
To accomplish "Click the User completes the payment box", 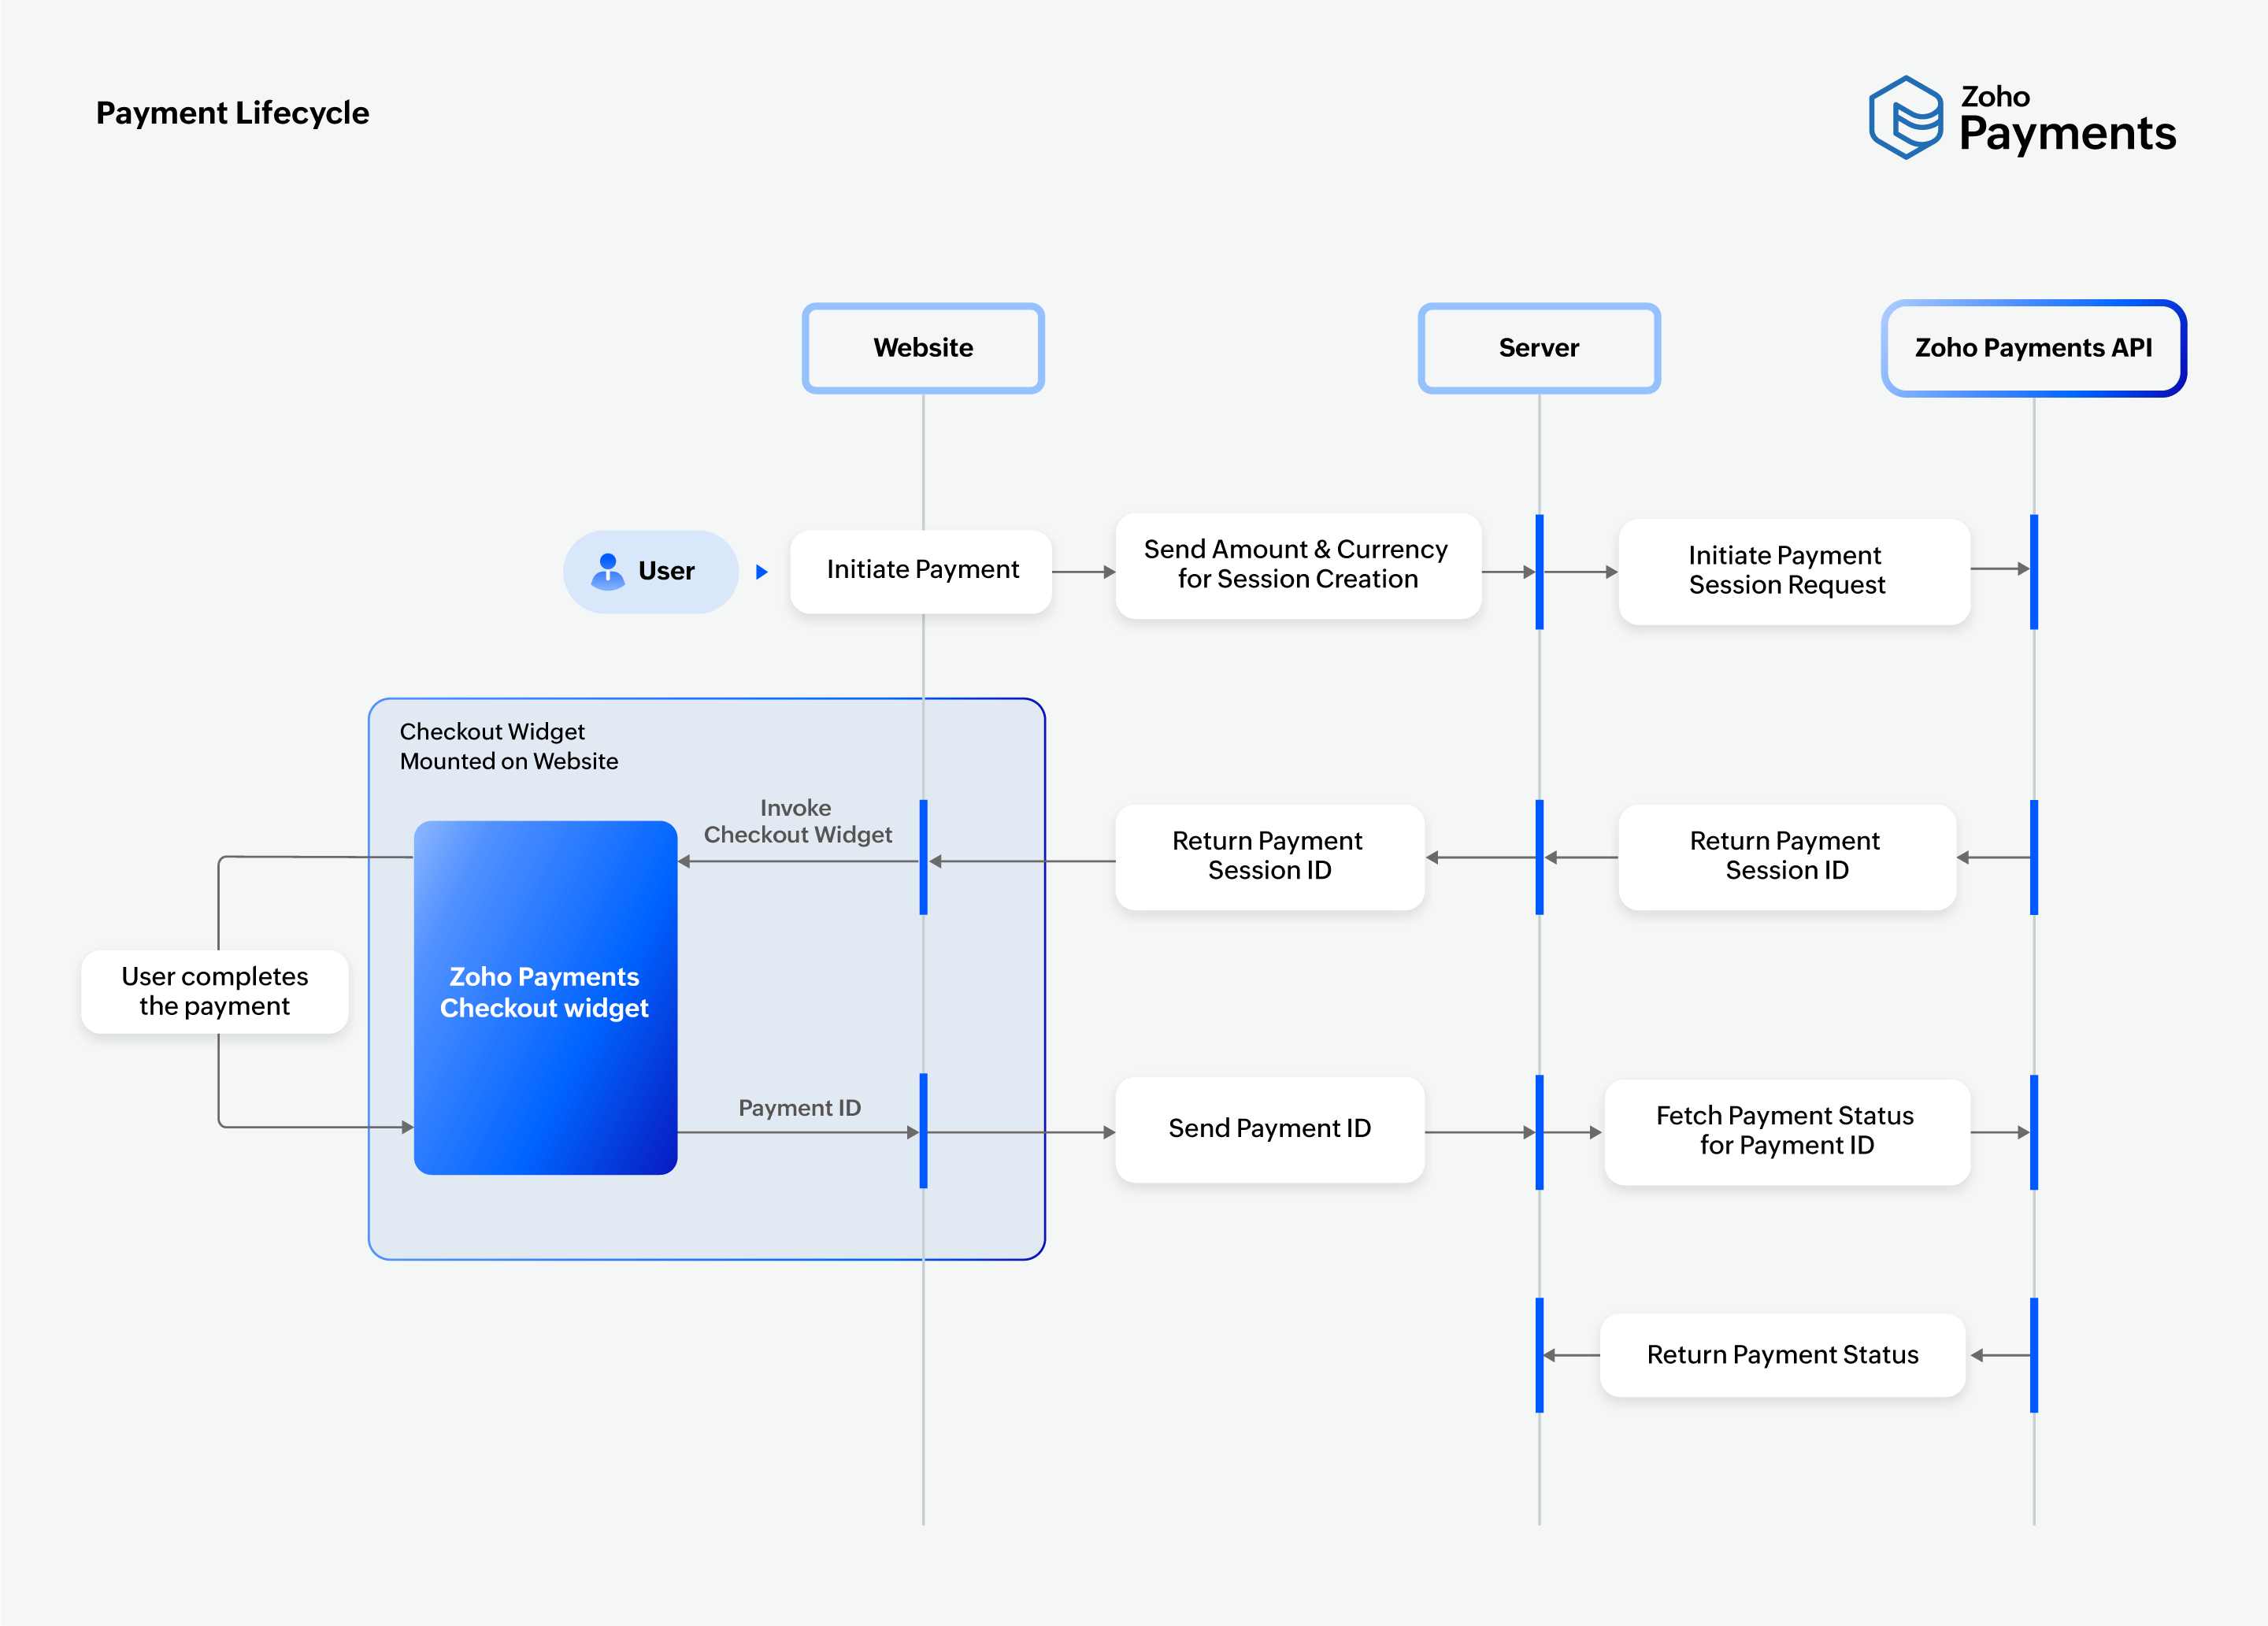I will click(214, 991).
